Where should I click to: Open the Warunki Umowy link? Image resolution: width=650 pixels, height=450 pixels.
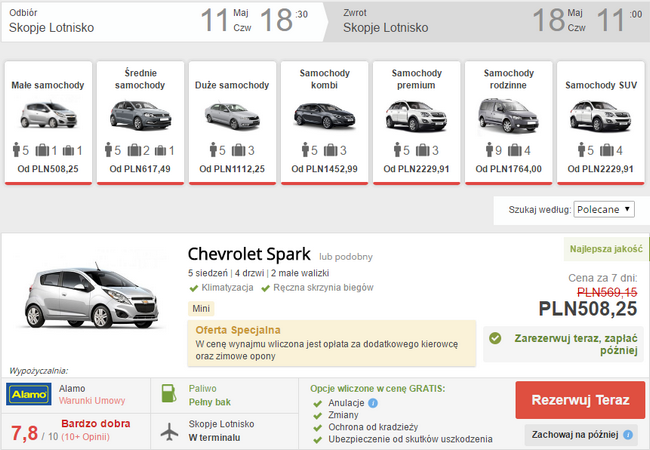tap(92, 401)
